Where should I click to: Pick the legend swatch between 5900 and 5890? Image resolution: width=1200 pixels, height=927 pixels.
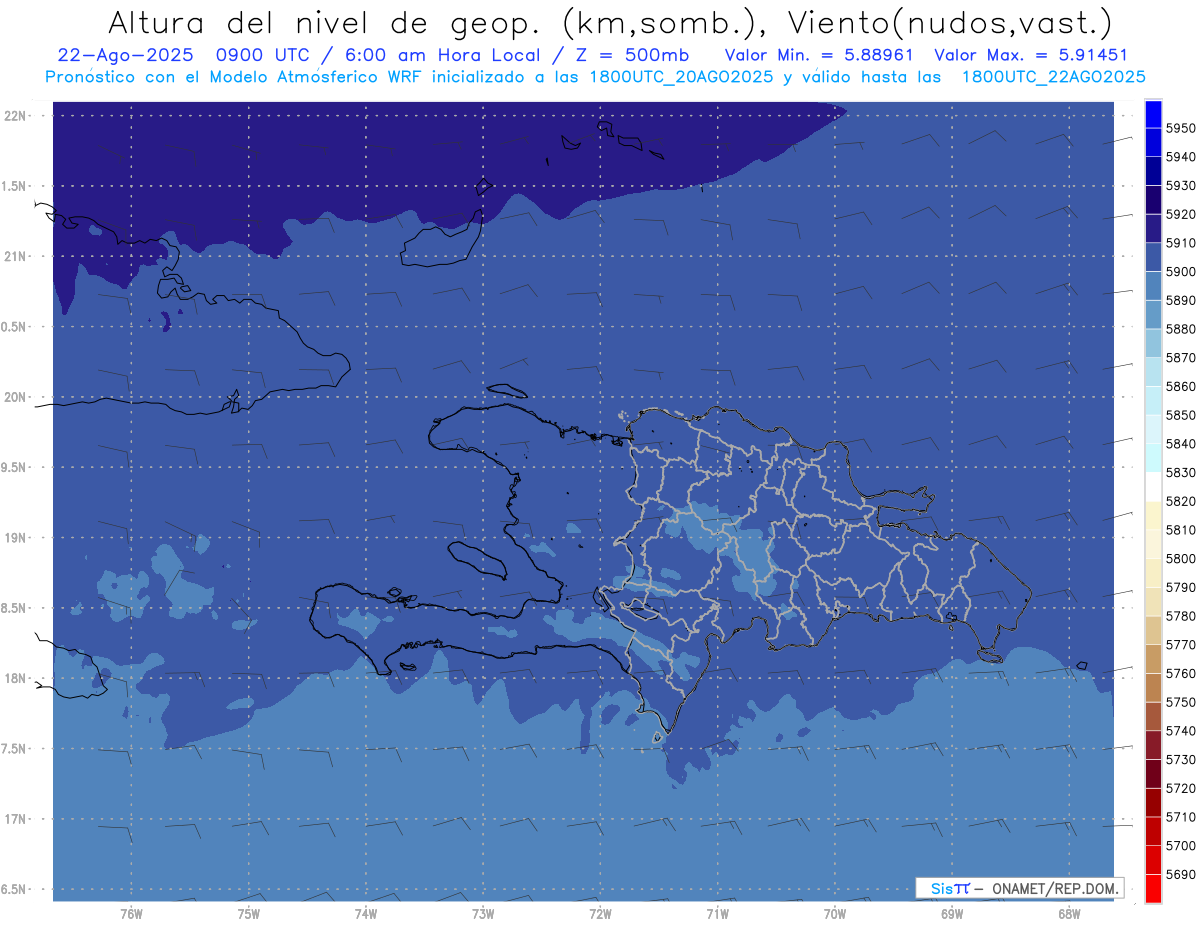click(1153, 286)
